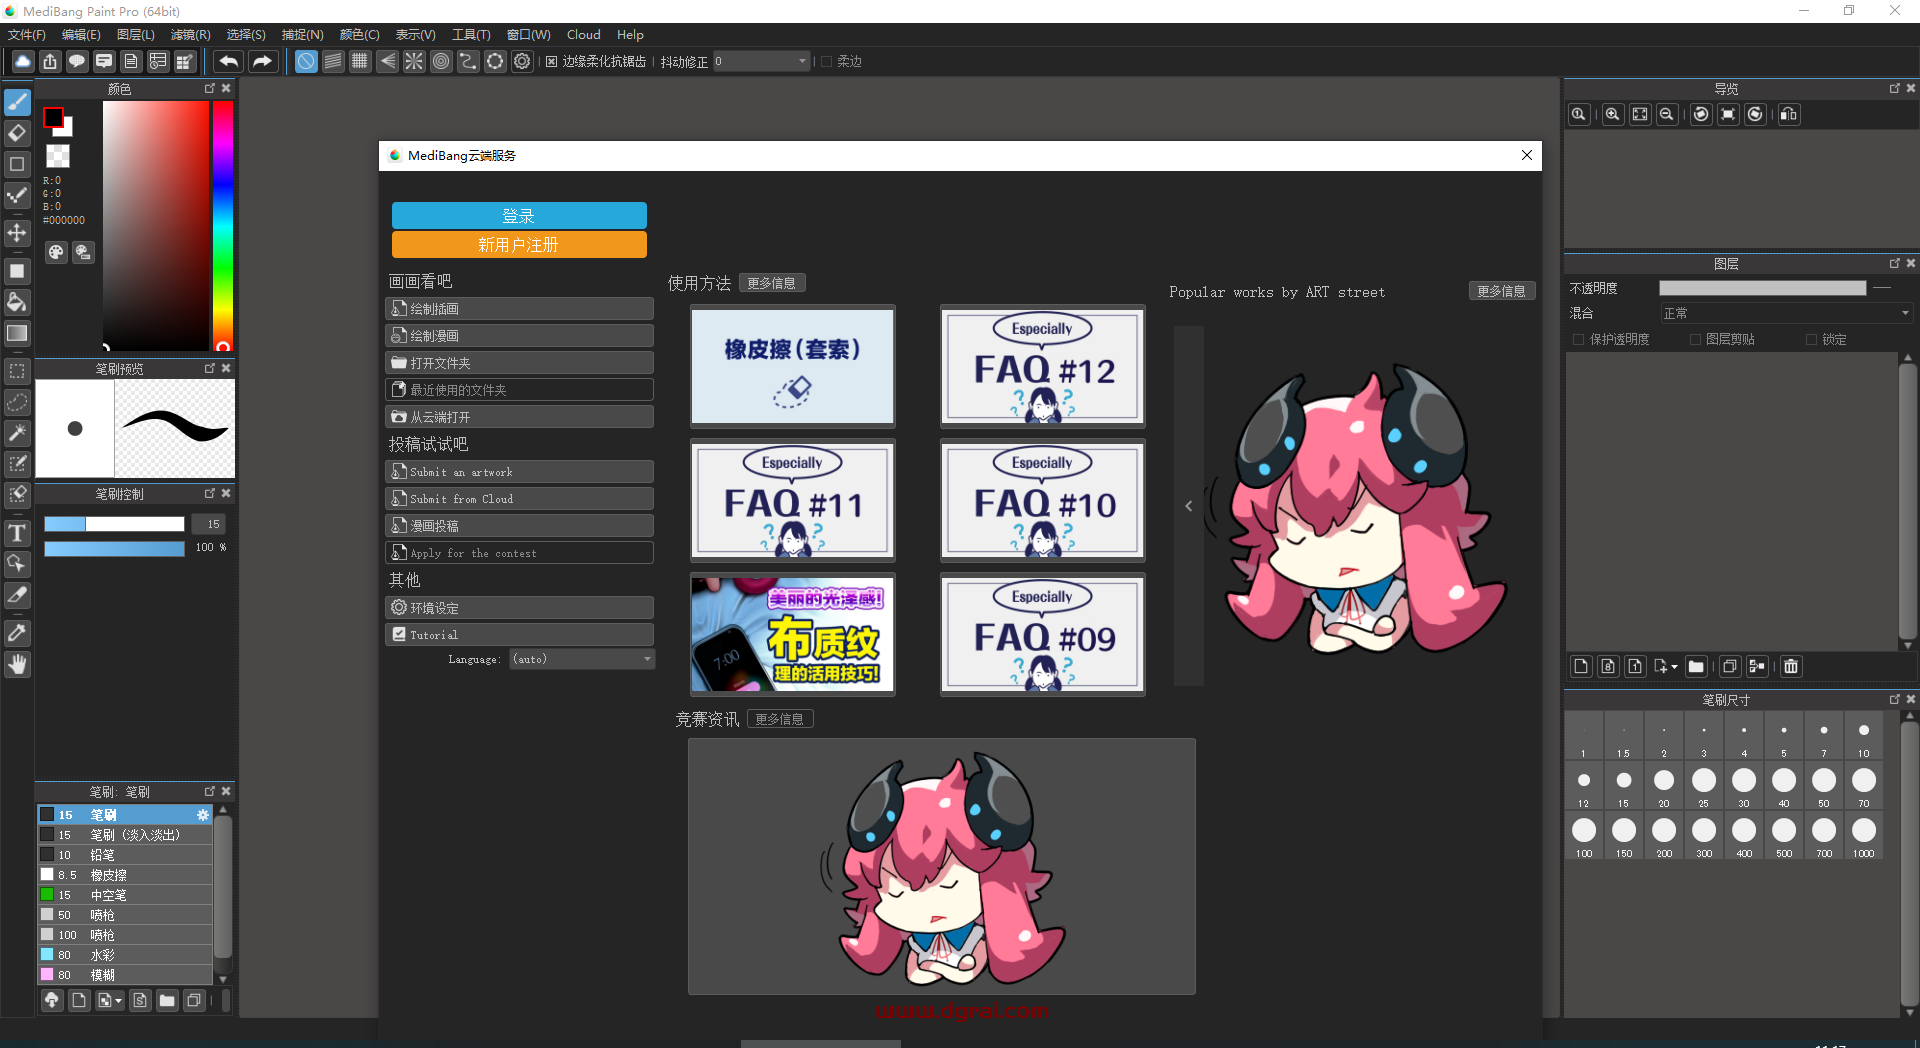Toggle the 保护透明度 checkbox
The image size is (1920, 1048).
pos(1579,340)
